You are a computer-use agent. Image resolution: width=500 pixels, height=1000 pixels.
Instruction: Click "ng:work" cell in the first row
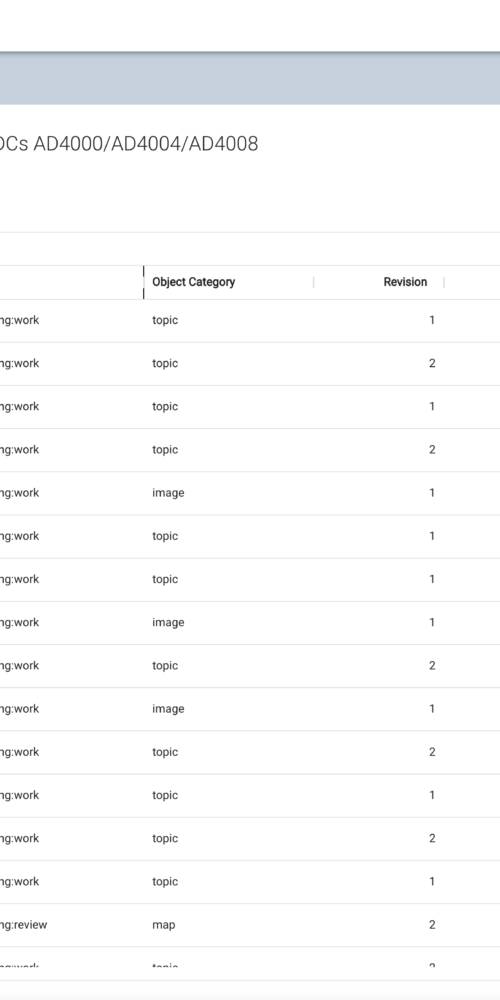(19, 320)
